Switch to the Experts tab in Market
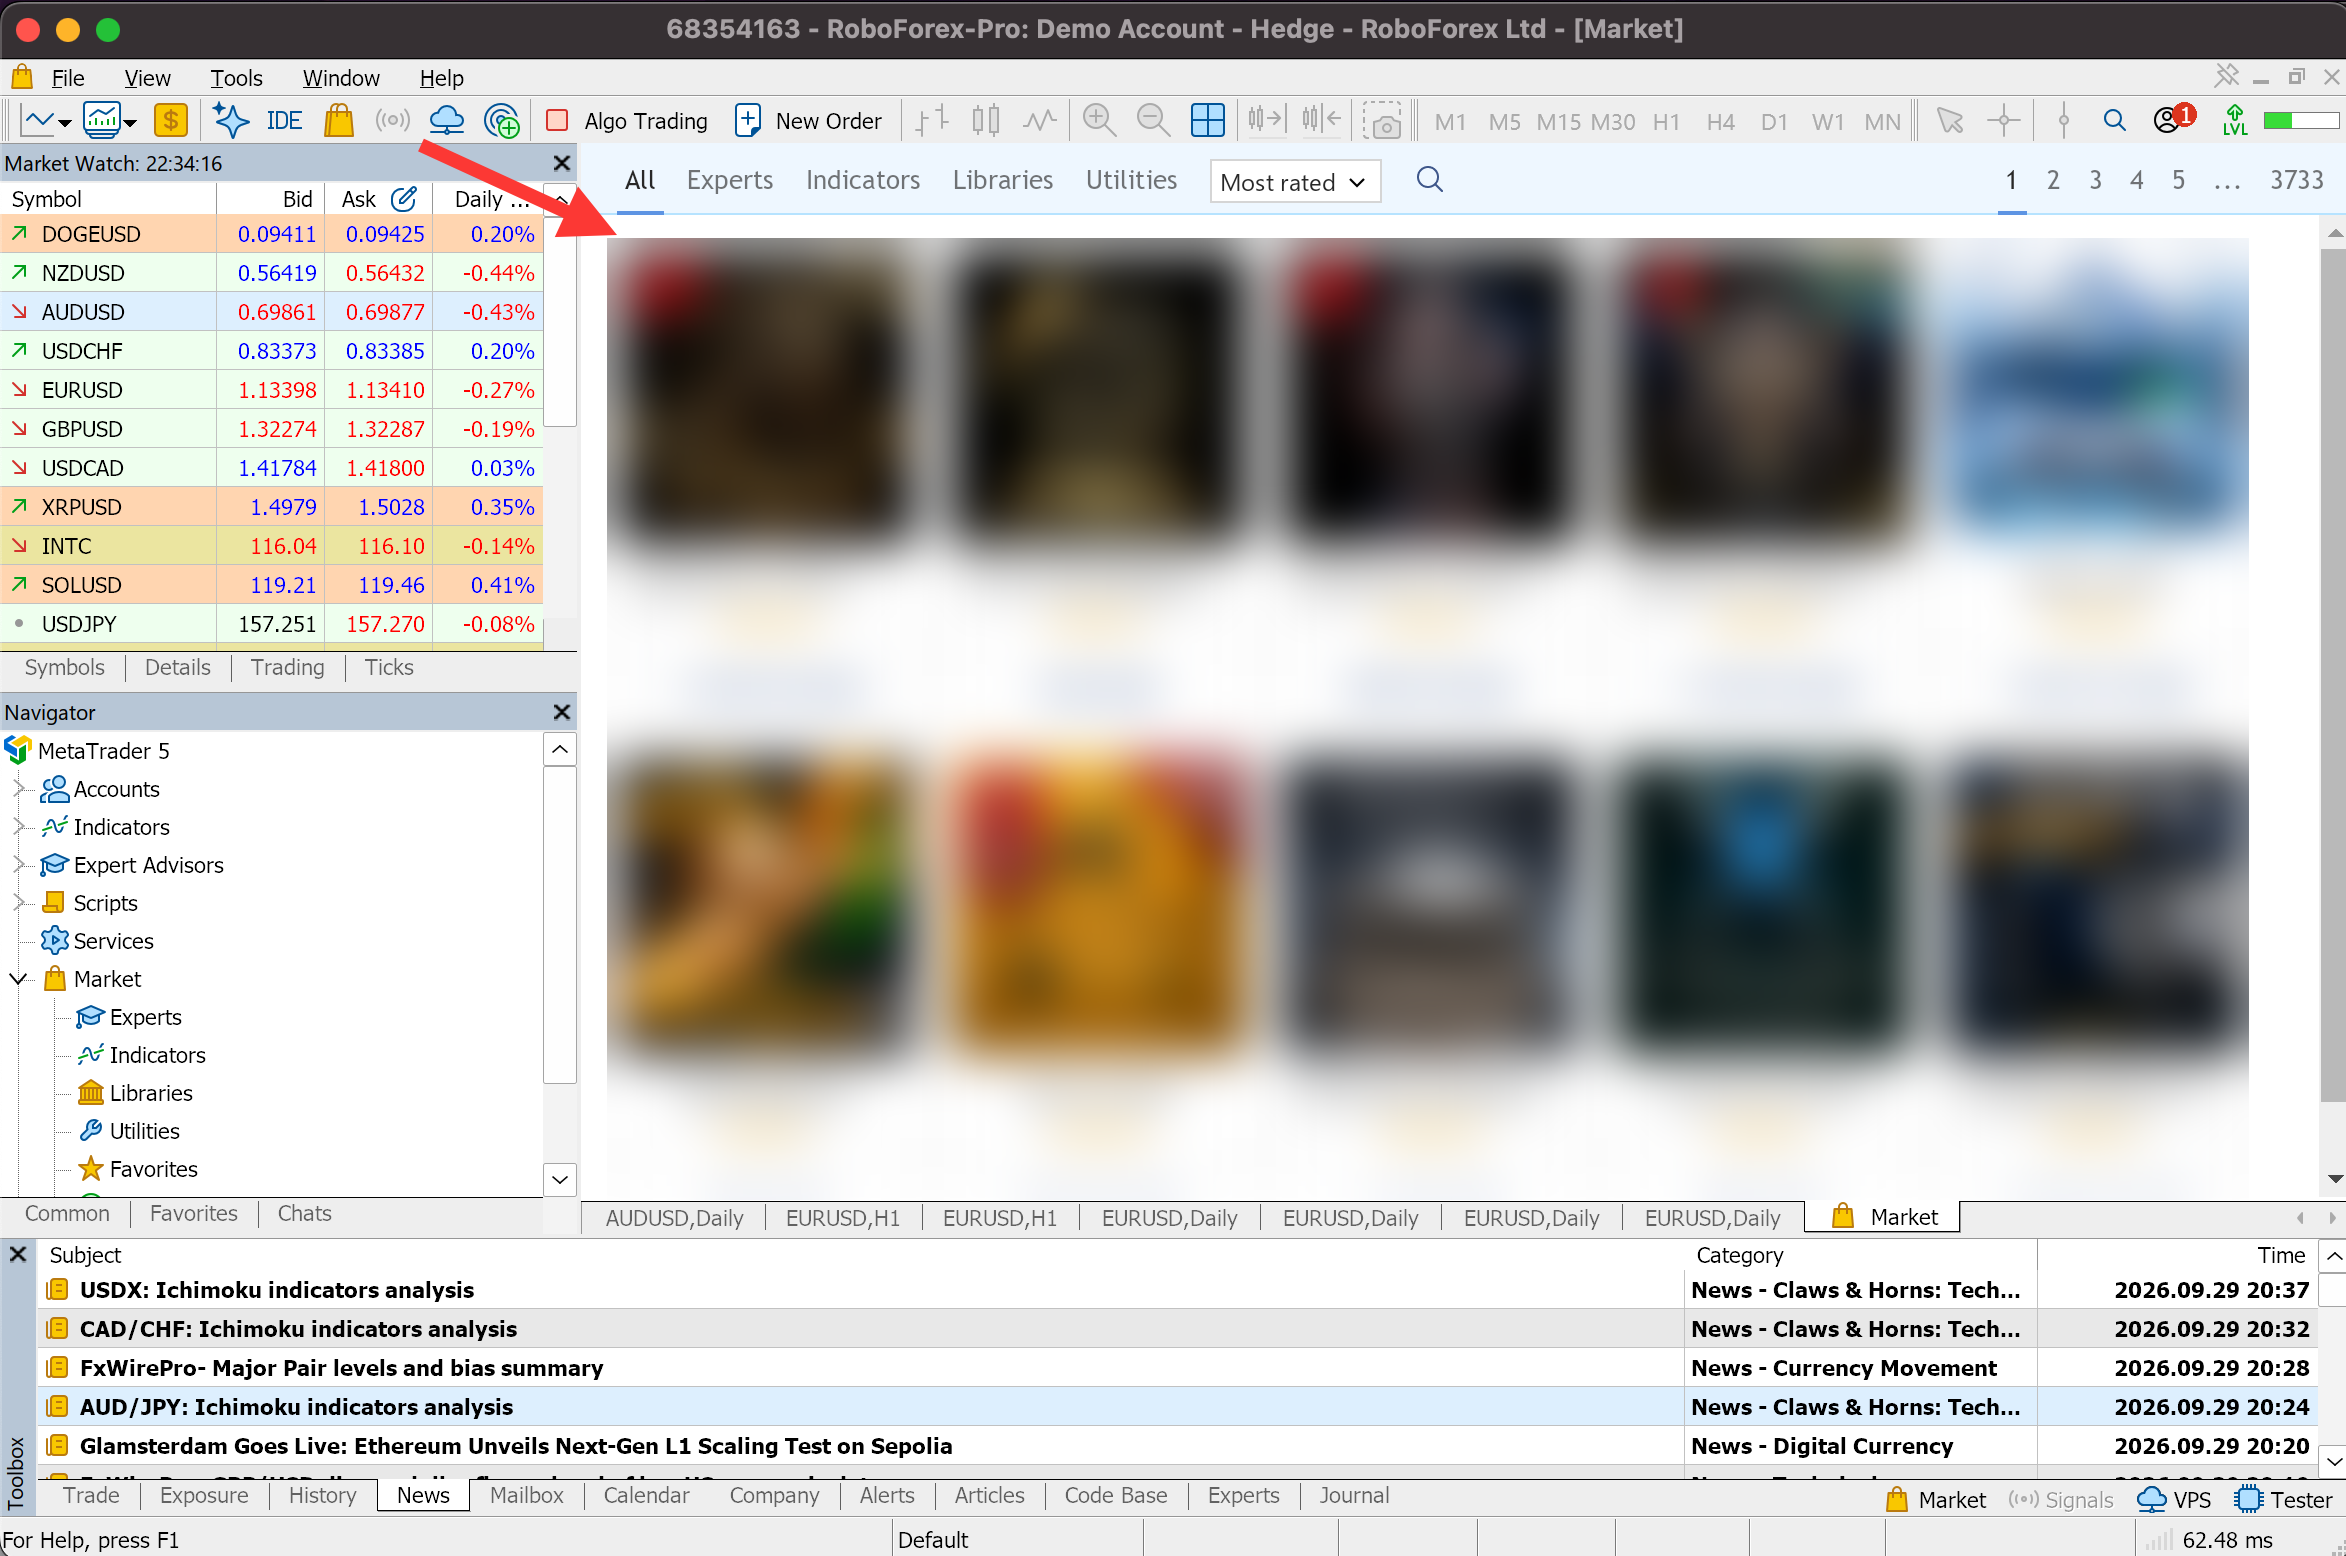The height and width of the screenshot is (1556, 2346). [729, 180]
